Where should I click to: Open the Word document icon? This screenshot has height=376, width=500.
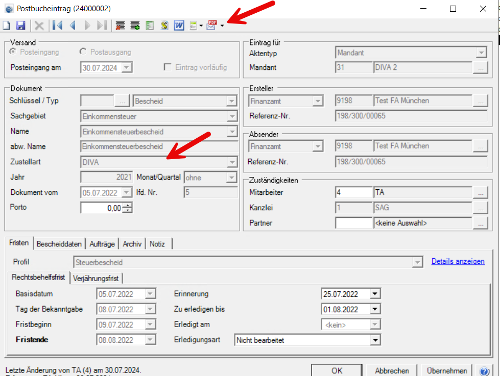(179, 26)
